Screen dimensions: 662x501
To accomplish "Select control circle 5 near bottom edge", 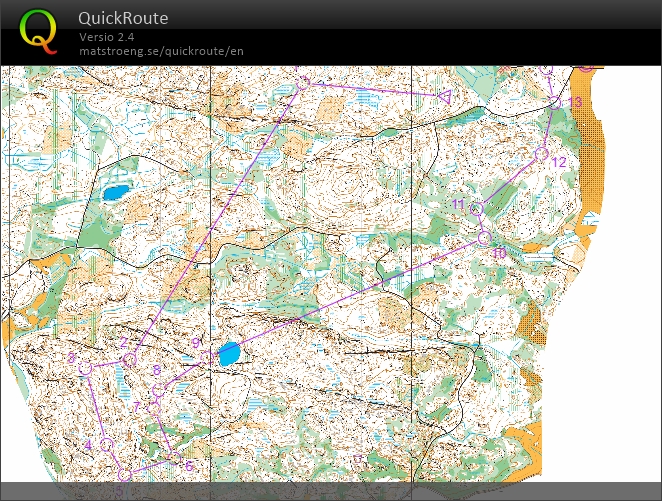I will tap(125, 473).
